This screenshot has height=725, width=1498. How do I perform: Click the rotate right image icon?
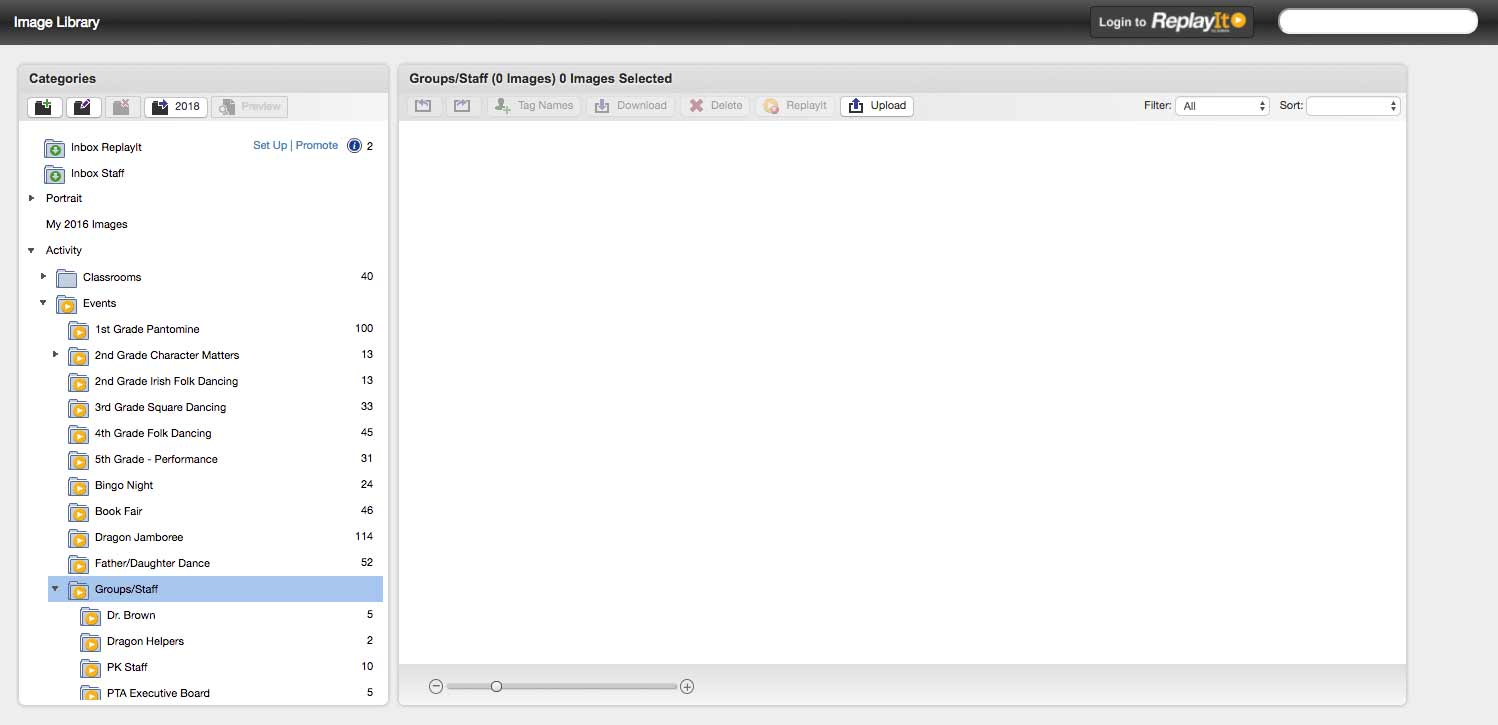pyautogui.click(x=462, y=106)
